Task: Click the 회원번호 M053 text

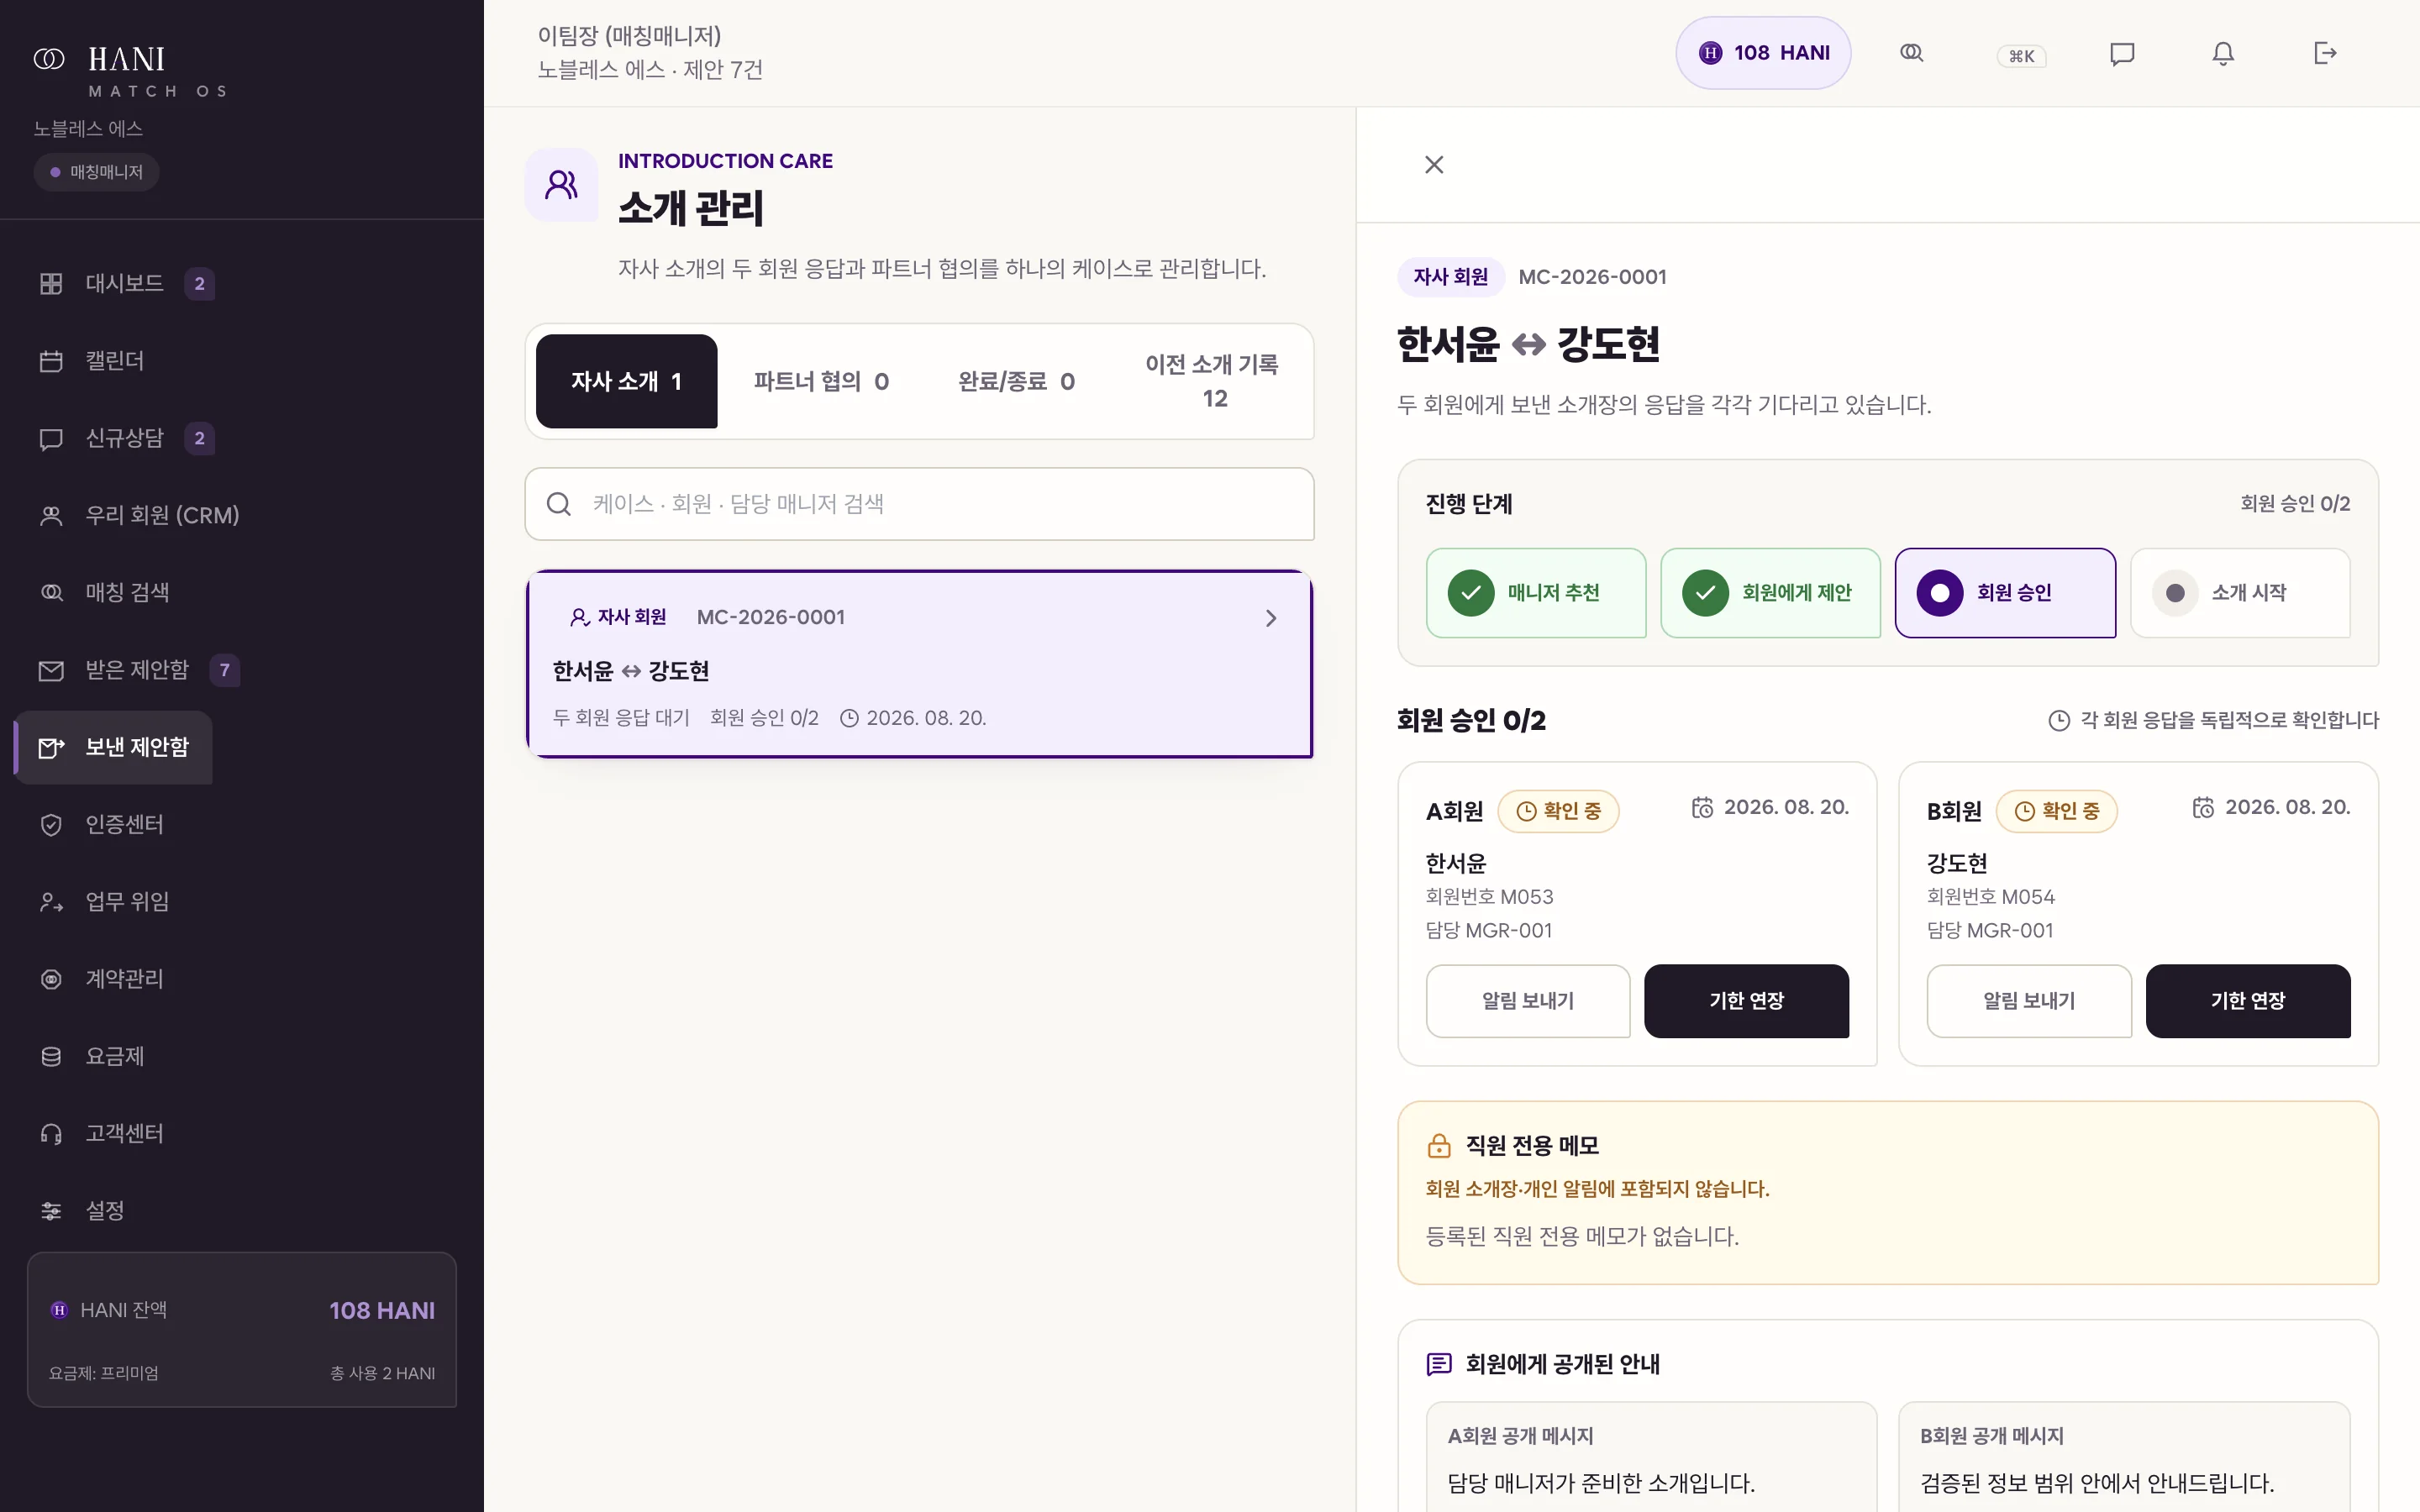Action: (x=1490, y=896)
